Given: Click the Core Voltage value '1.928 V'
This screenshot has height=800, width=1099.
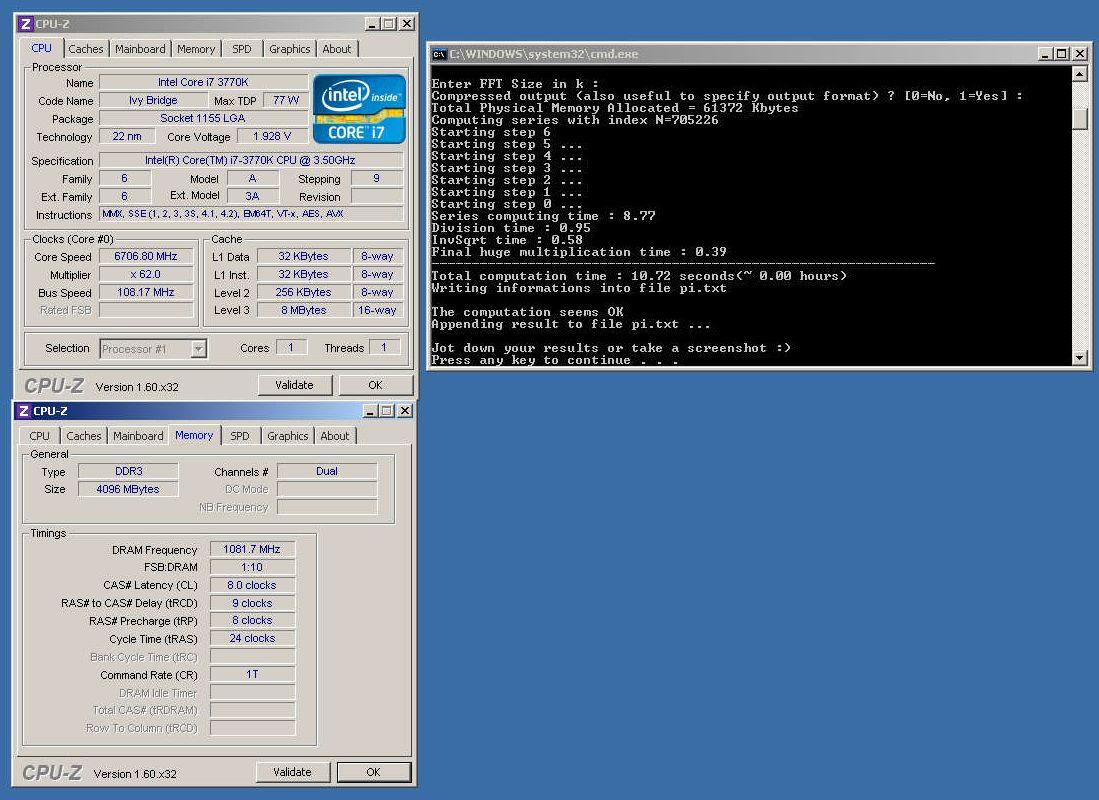Looking at the screenshot, I should [x=272, y=136].
